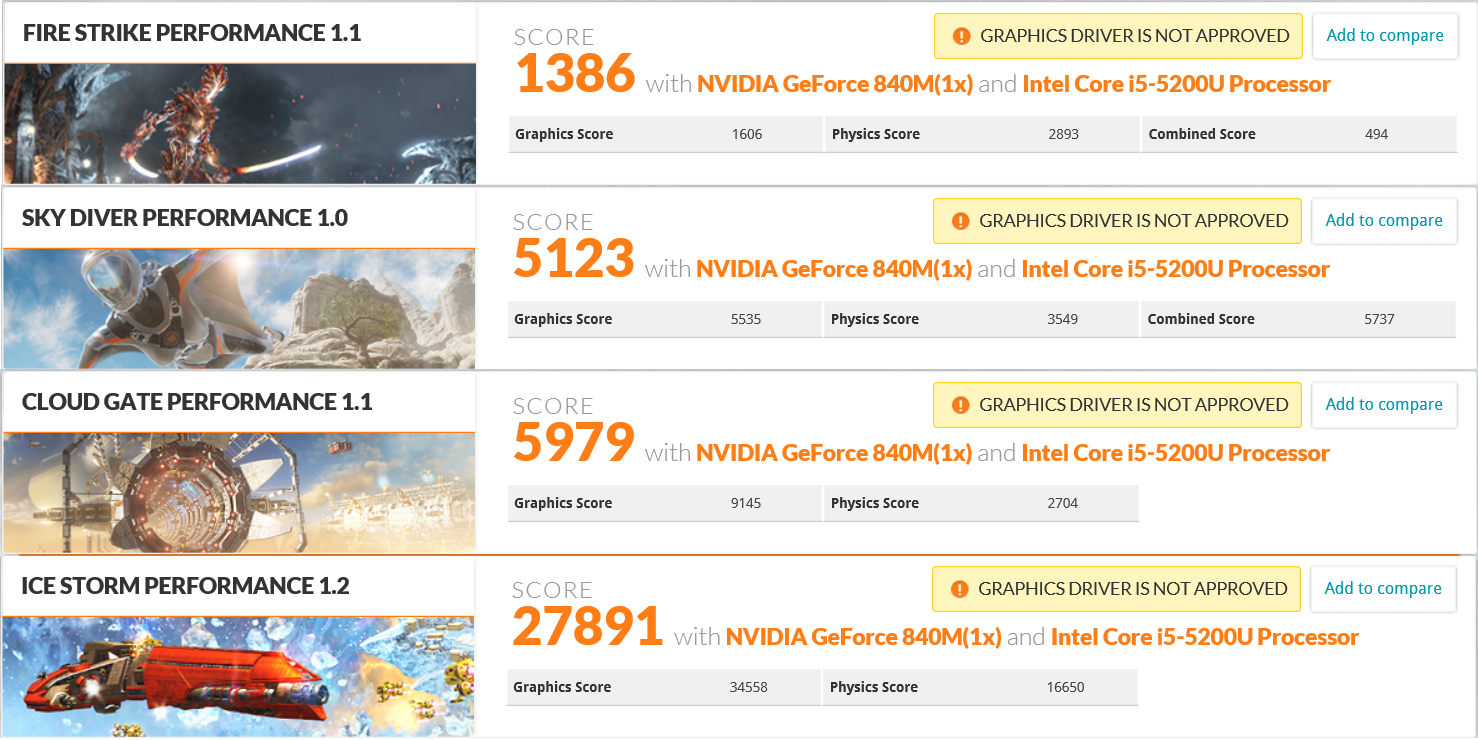Add Sky Diver result to compare
This screenshot has height=740, width=1478.
tap(1384, 221)
